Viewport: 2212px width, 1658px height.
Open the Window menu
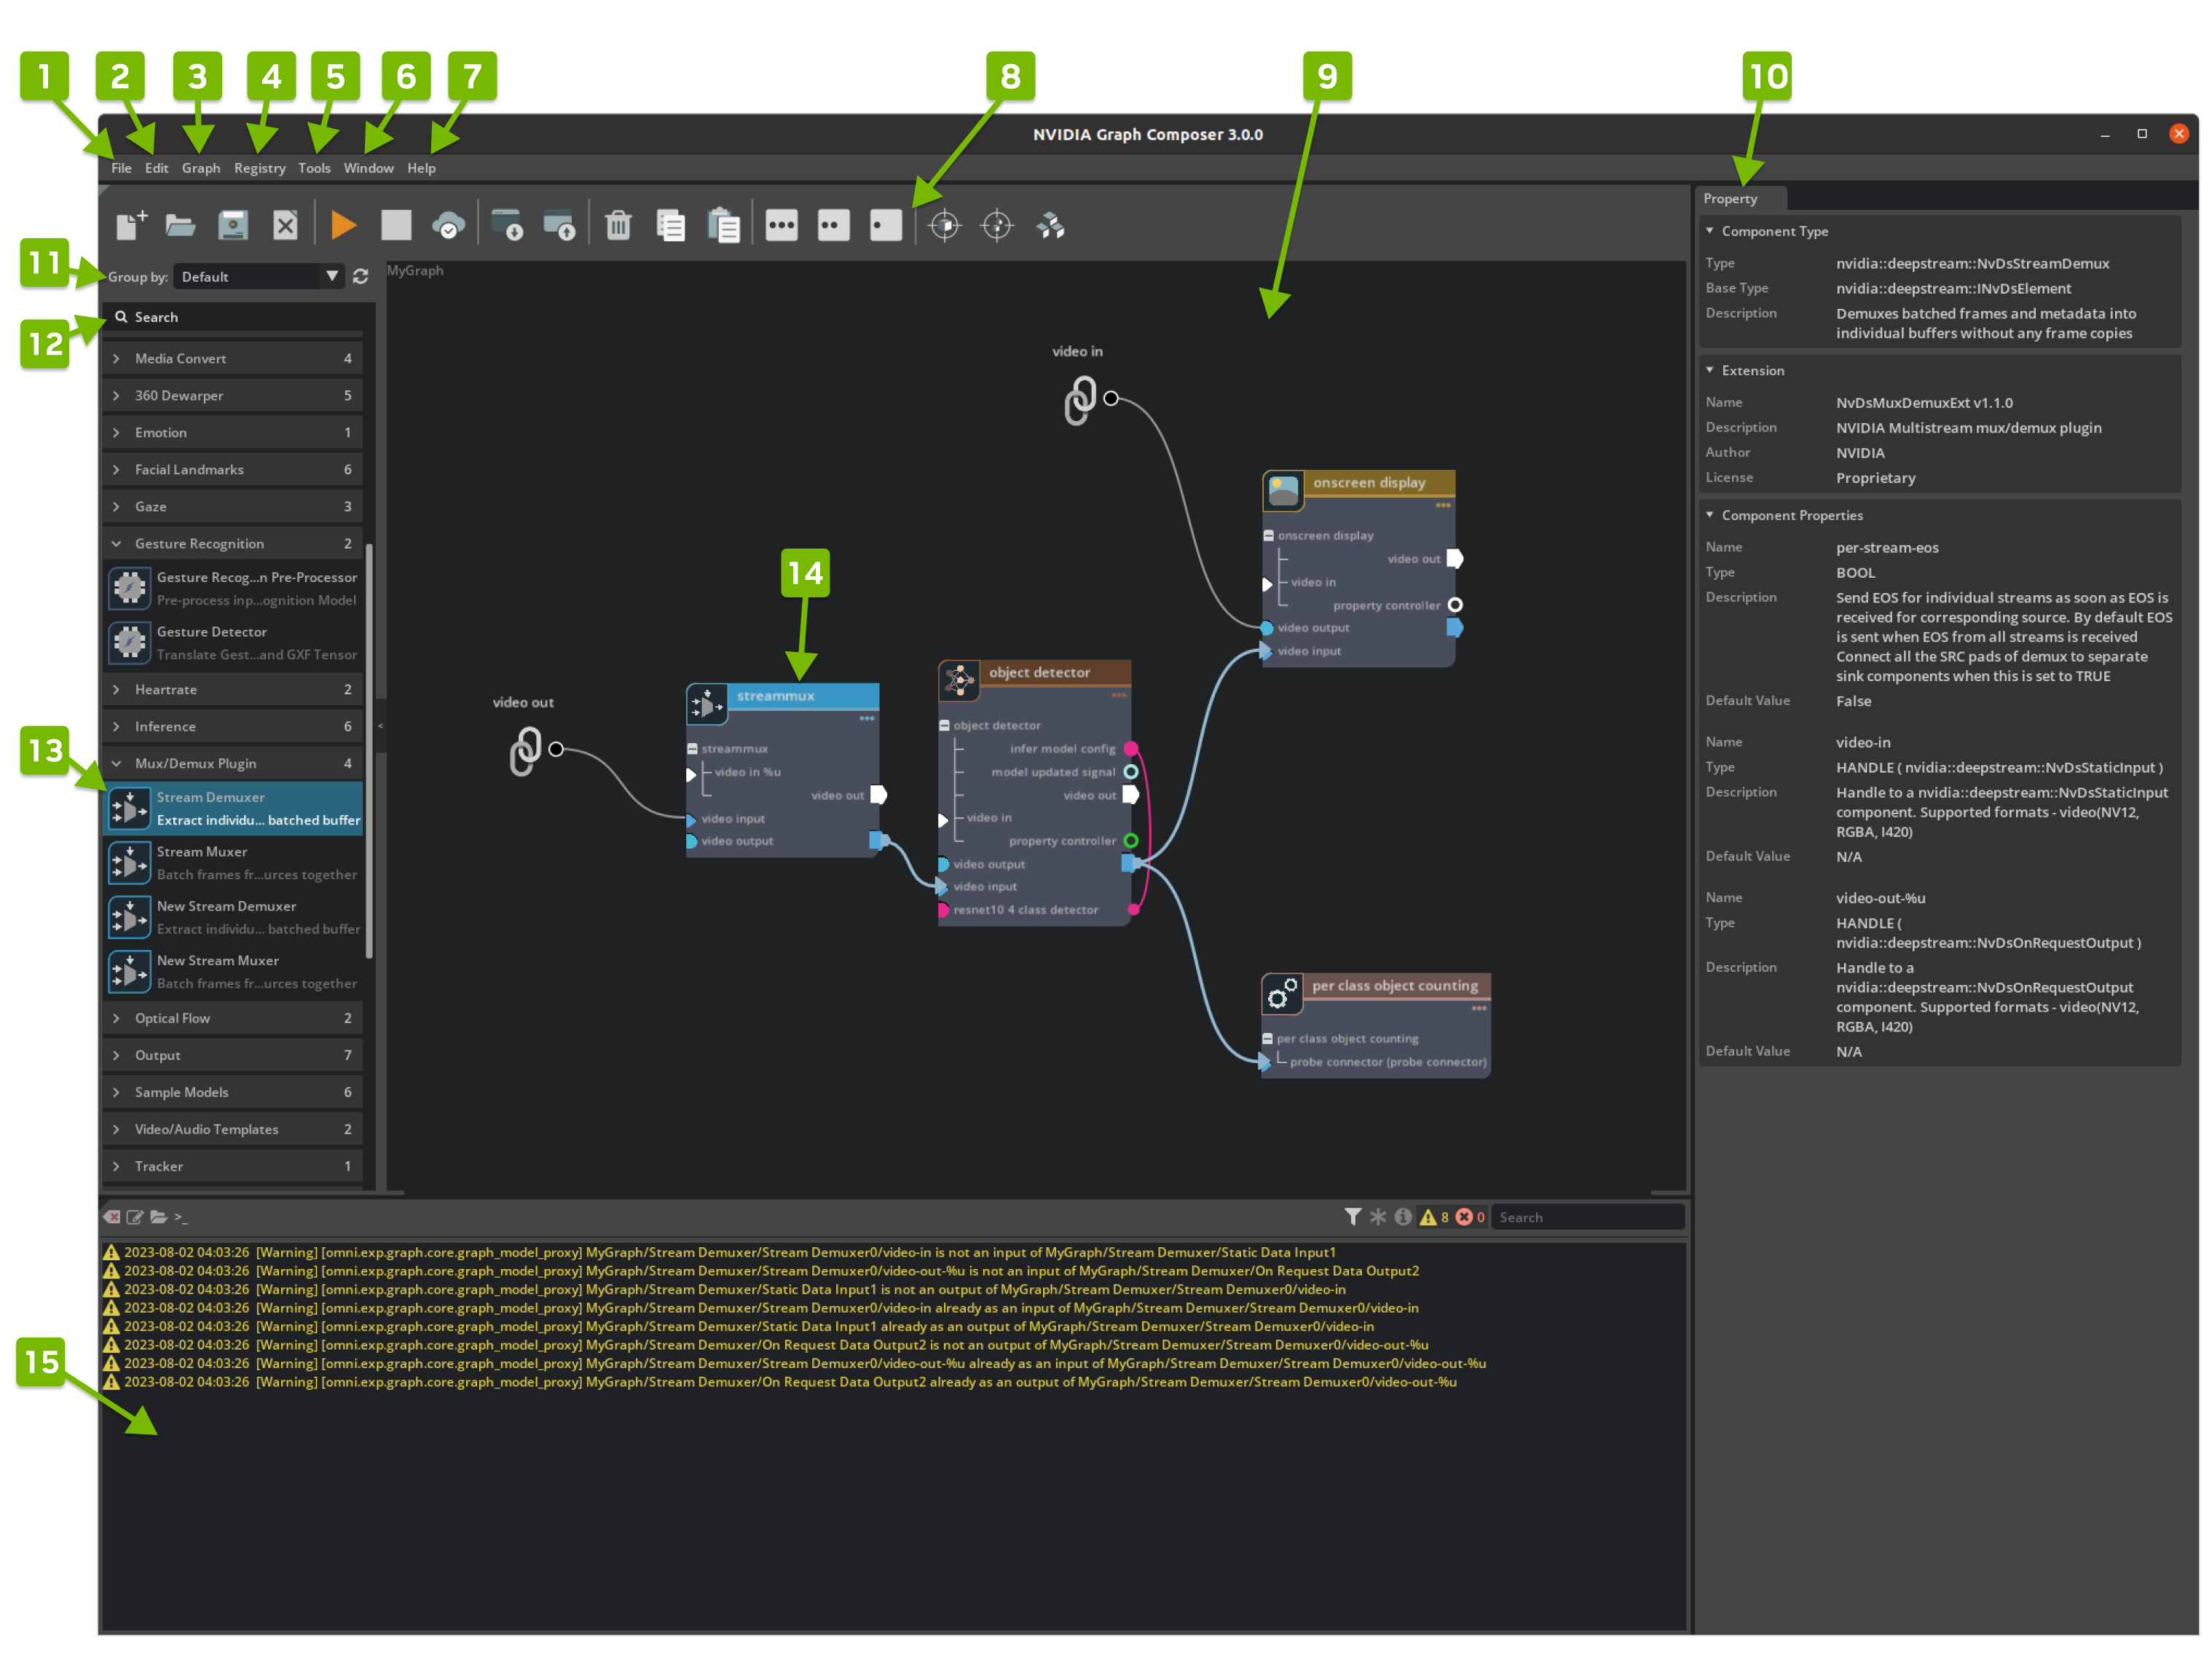[368, 168]
